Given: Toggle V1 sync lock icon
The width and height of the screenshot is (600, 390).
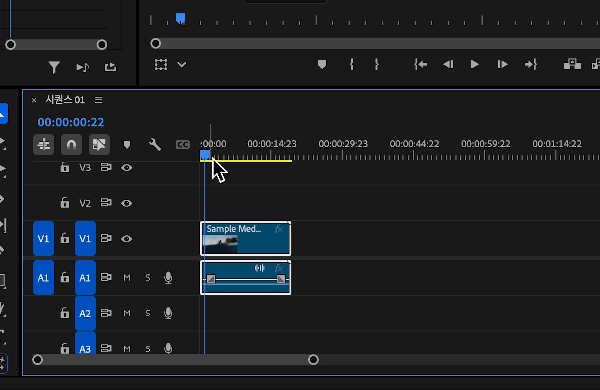Looking at the screenshot, I should 106,238.
